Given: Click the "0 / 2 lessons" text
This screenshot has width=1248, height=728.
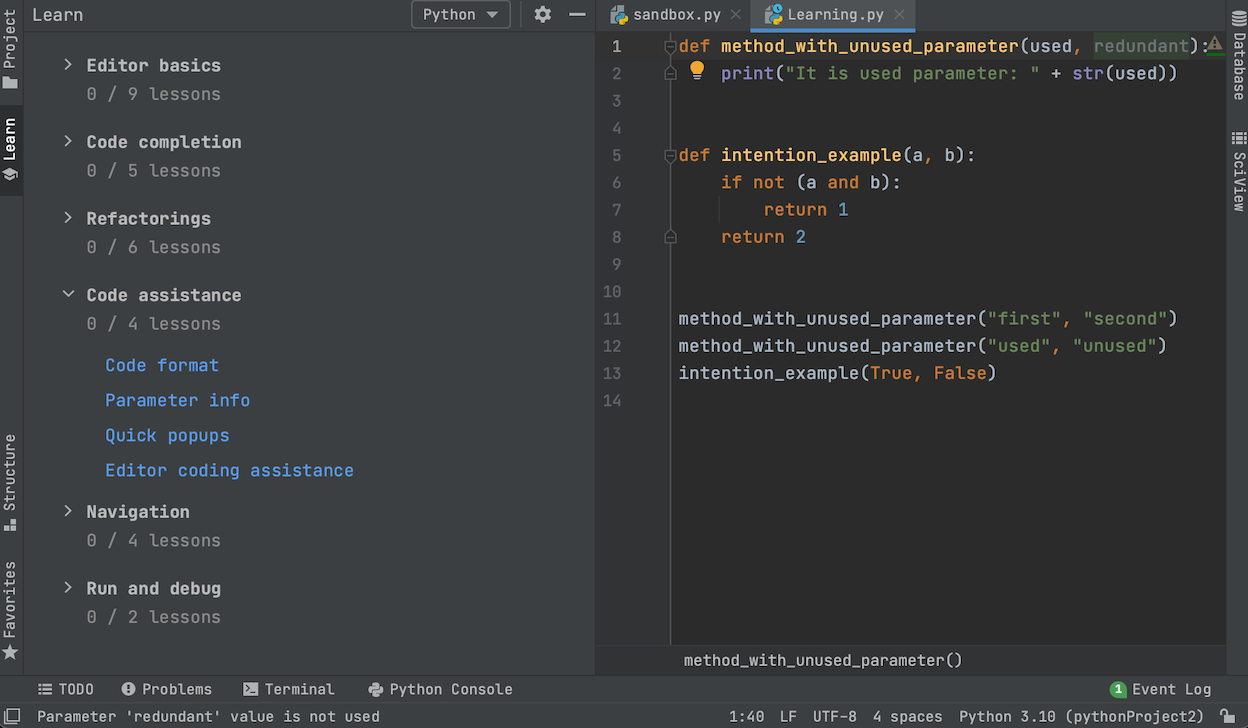Looking at the screenshot, I should click(x=154, y=617).
